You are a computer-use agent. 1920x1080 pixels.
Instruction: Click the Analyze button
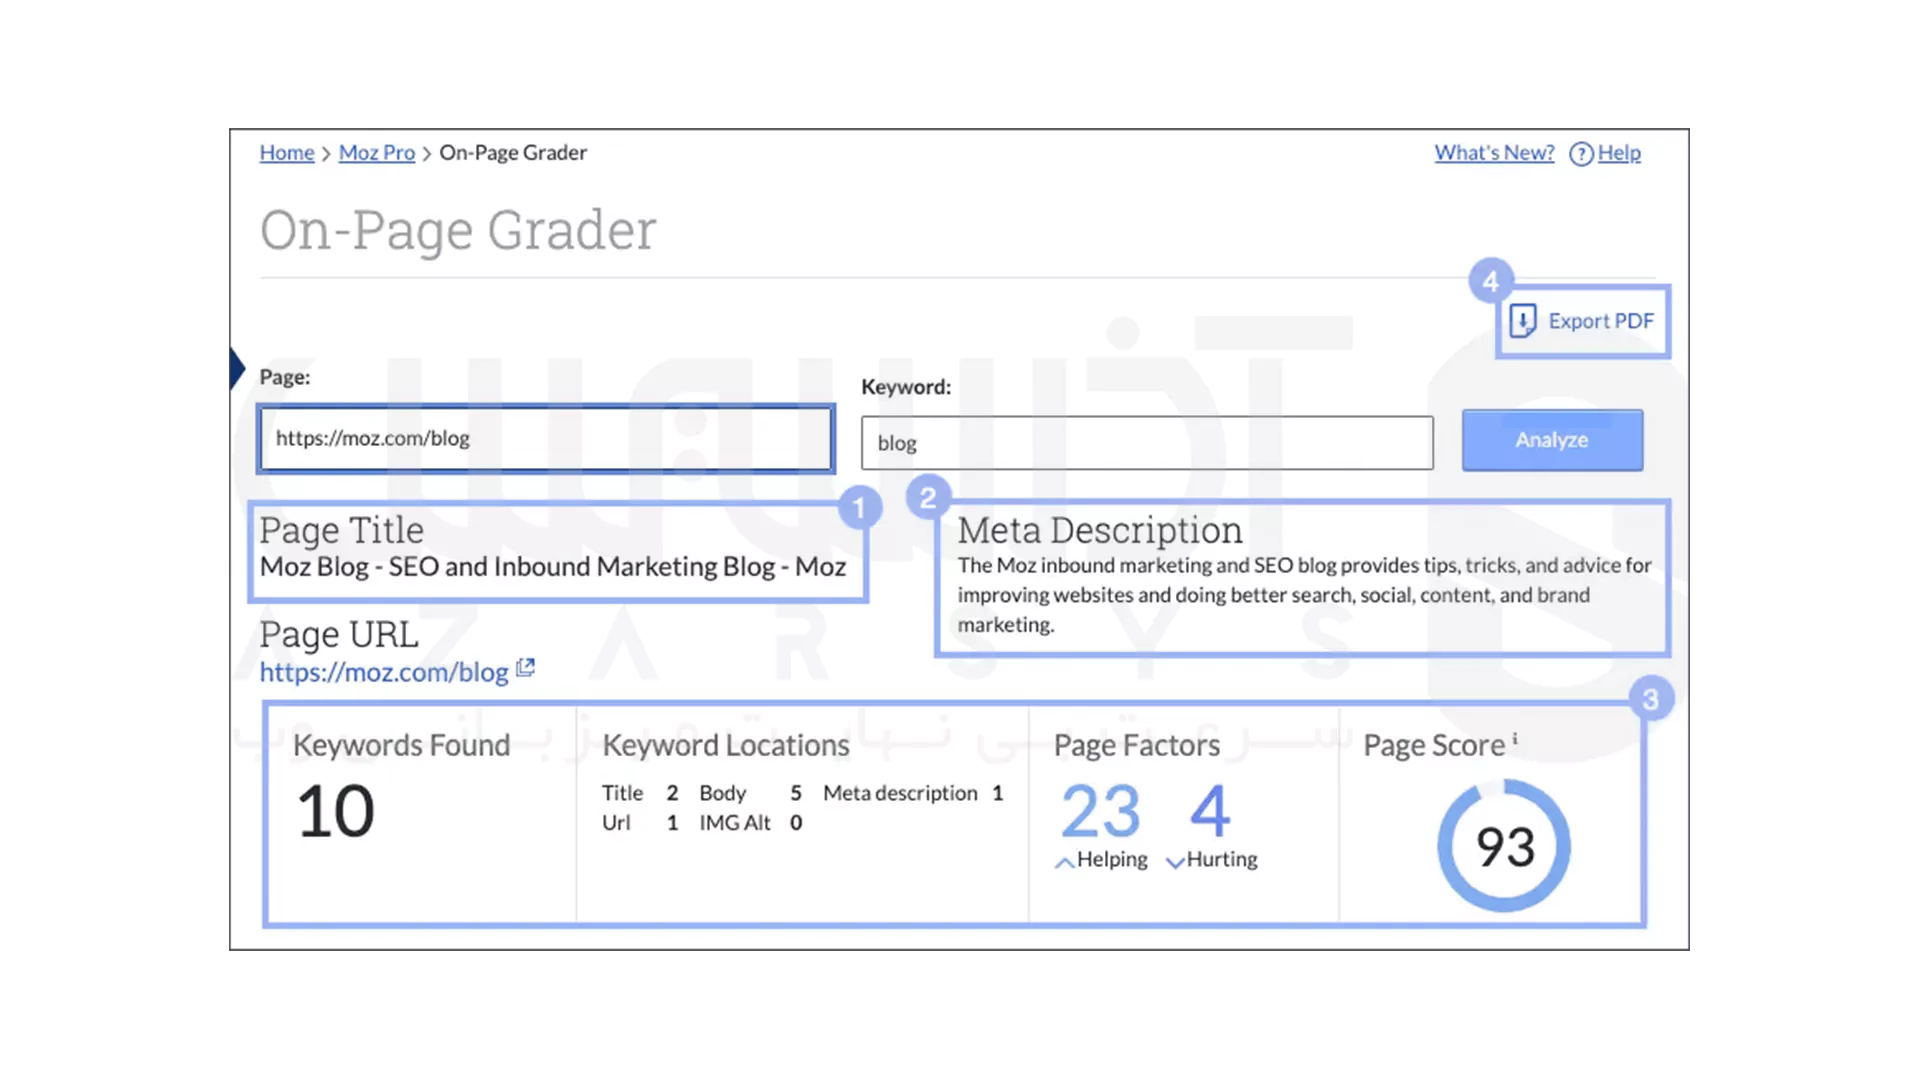tap(1552, 440)
